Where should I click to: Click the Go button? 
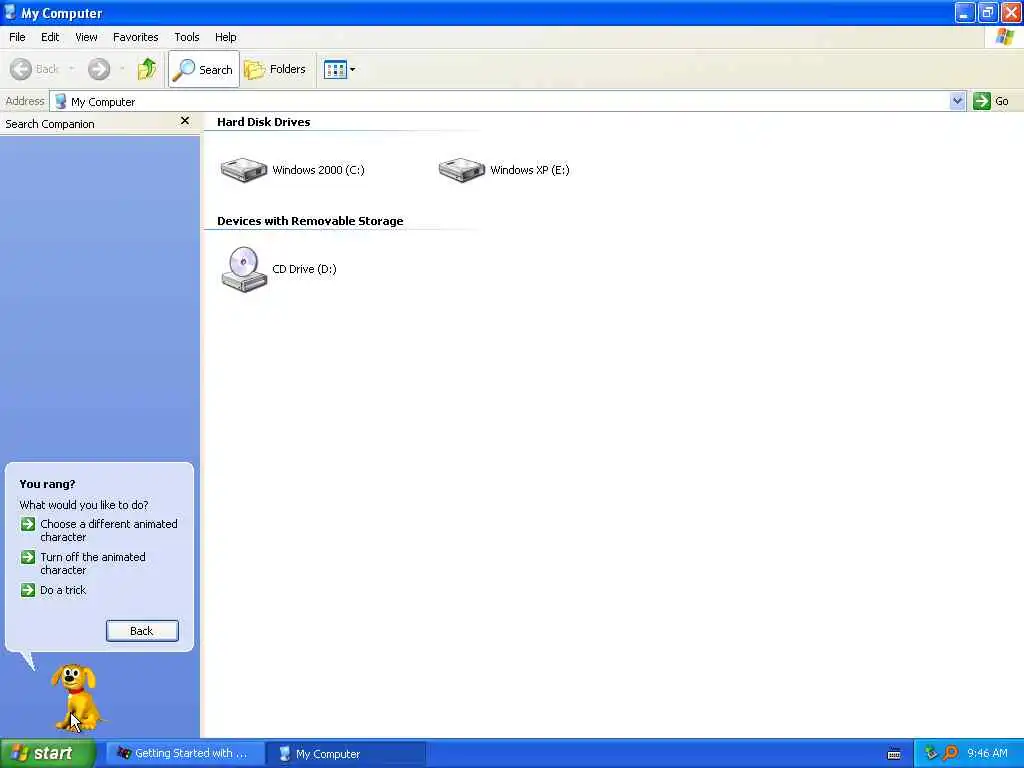click(991, 101)
